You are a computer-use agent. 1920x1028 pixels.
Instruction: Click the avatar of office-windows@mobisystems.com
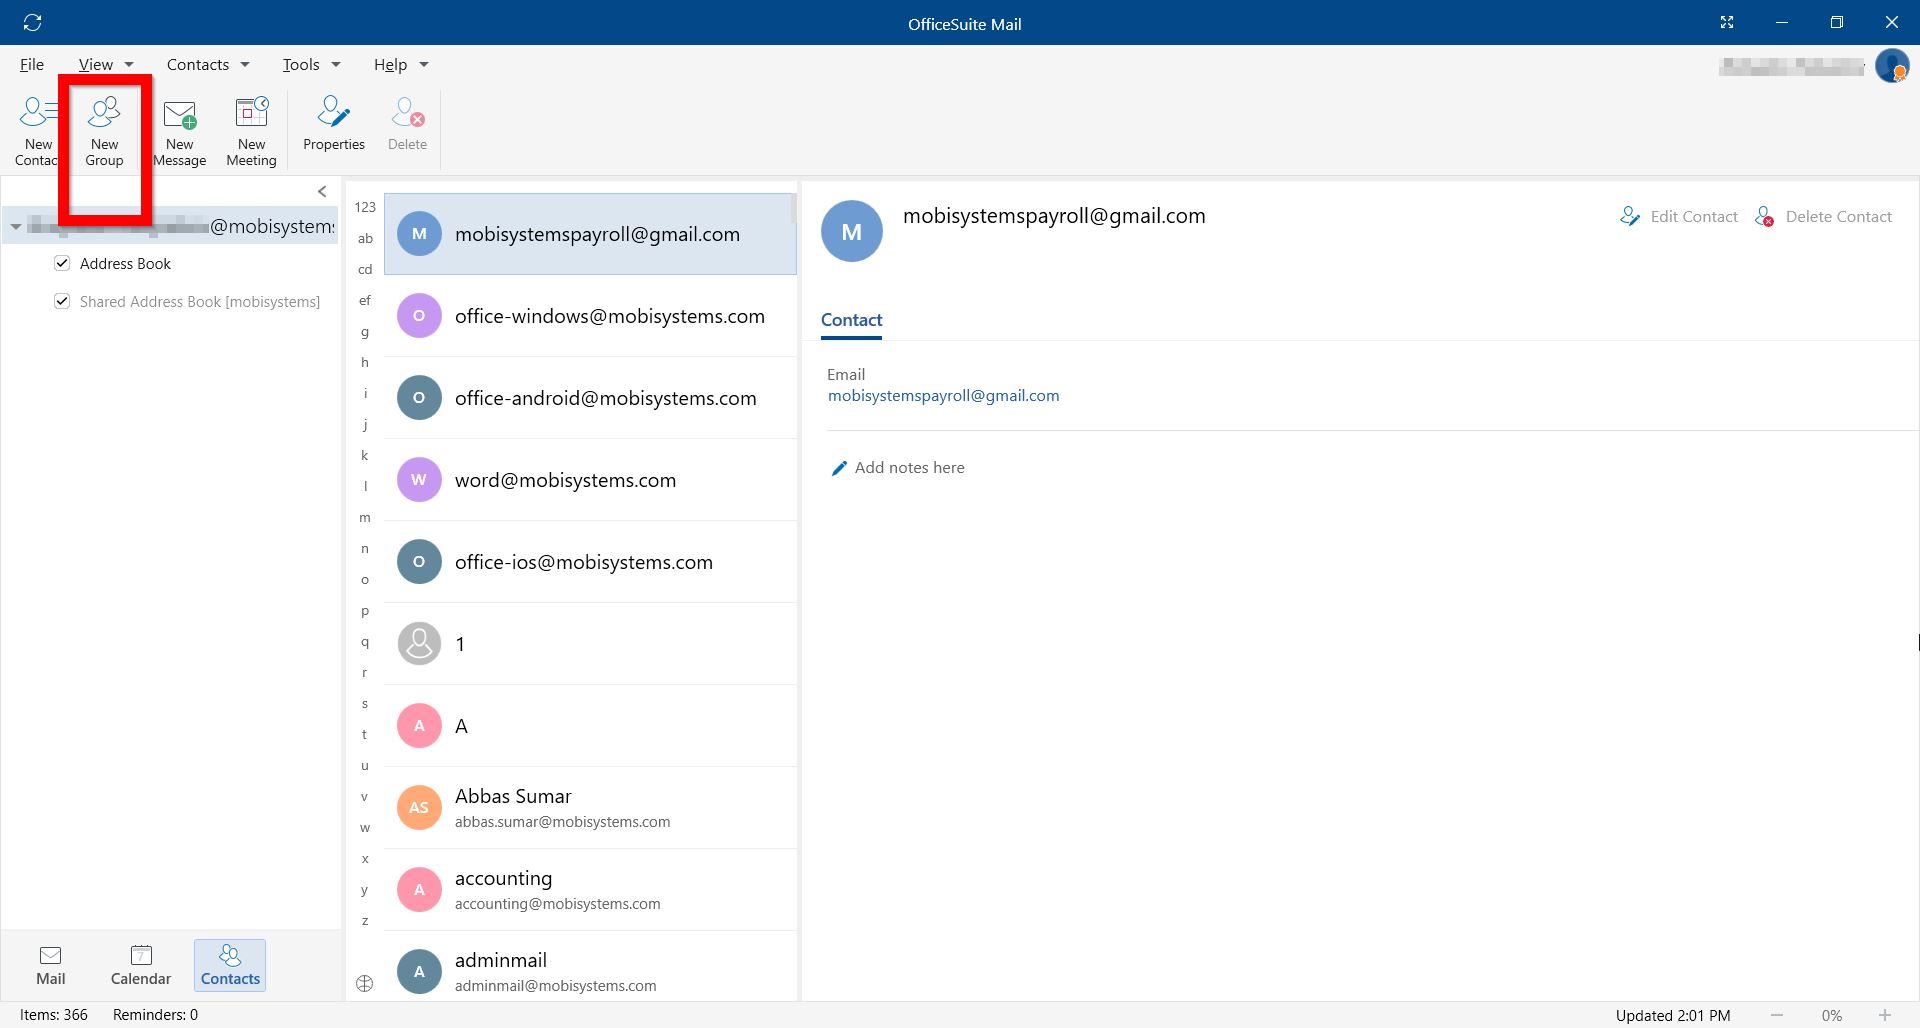pos(419,316)
